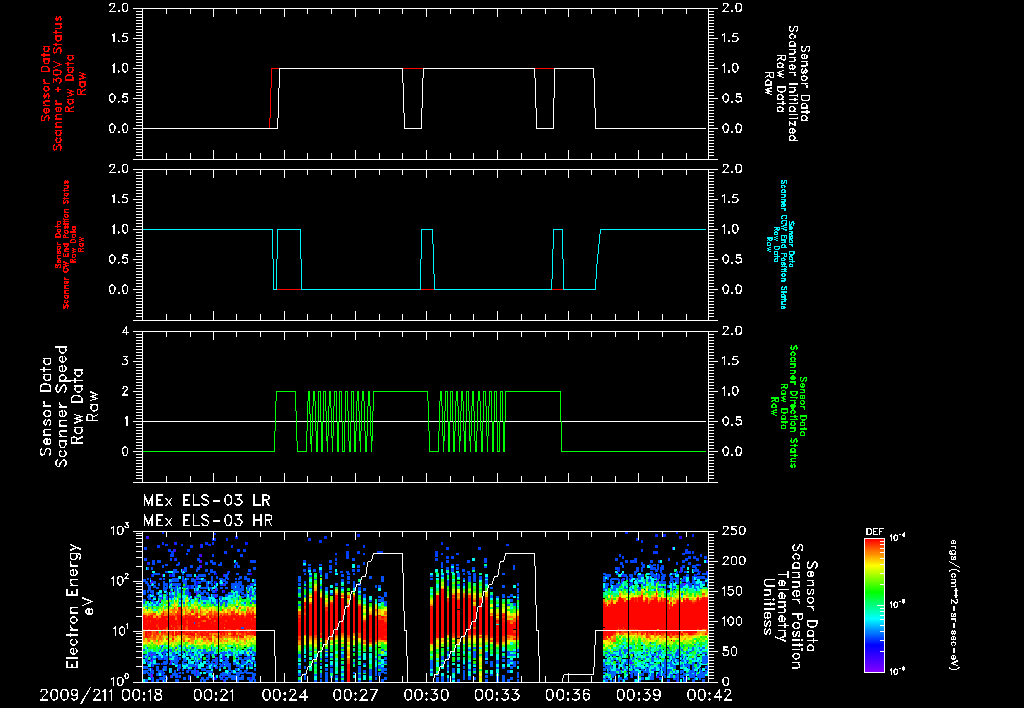Select the MEx ELS-03 LR title text
This screenshot has width=1024, height=708.
point(206,501)
